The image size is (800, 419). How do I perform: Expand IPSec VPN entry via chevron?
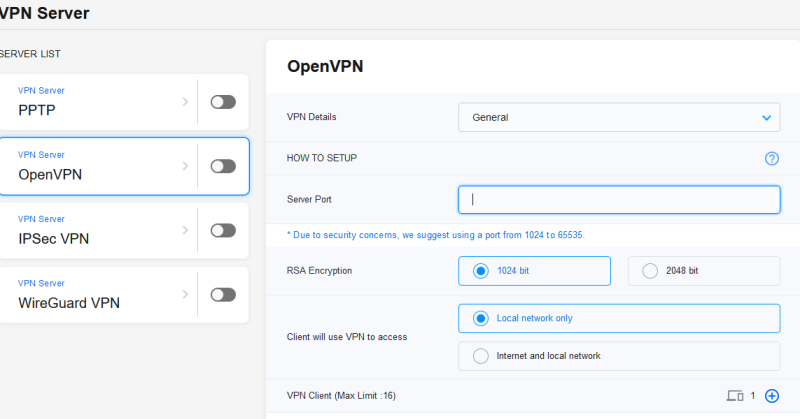[x=185, y=231]
